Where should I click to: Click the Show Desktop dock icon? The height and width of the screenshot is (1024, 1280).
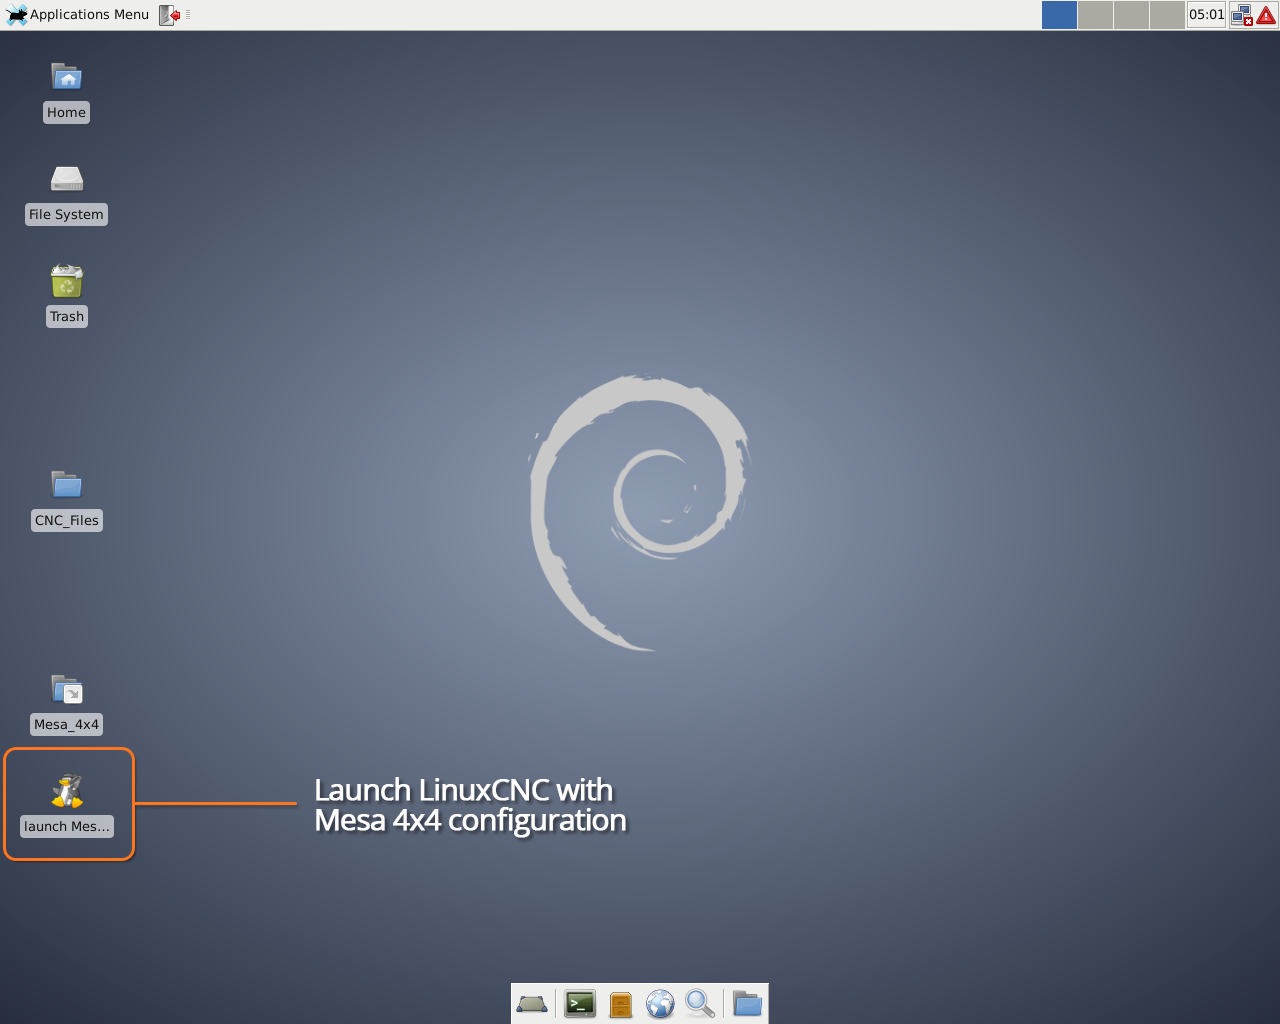[x=531, y=1003]
